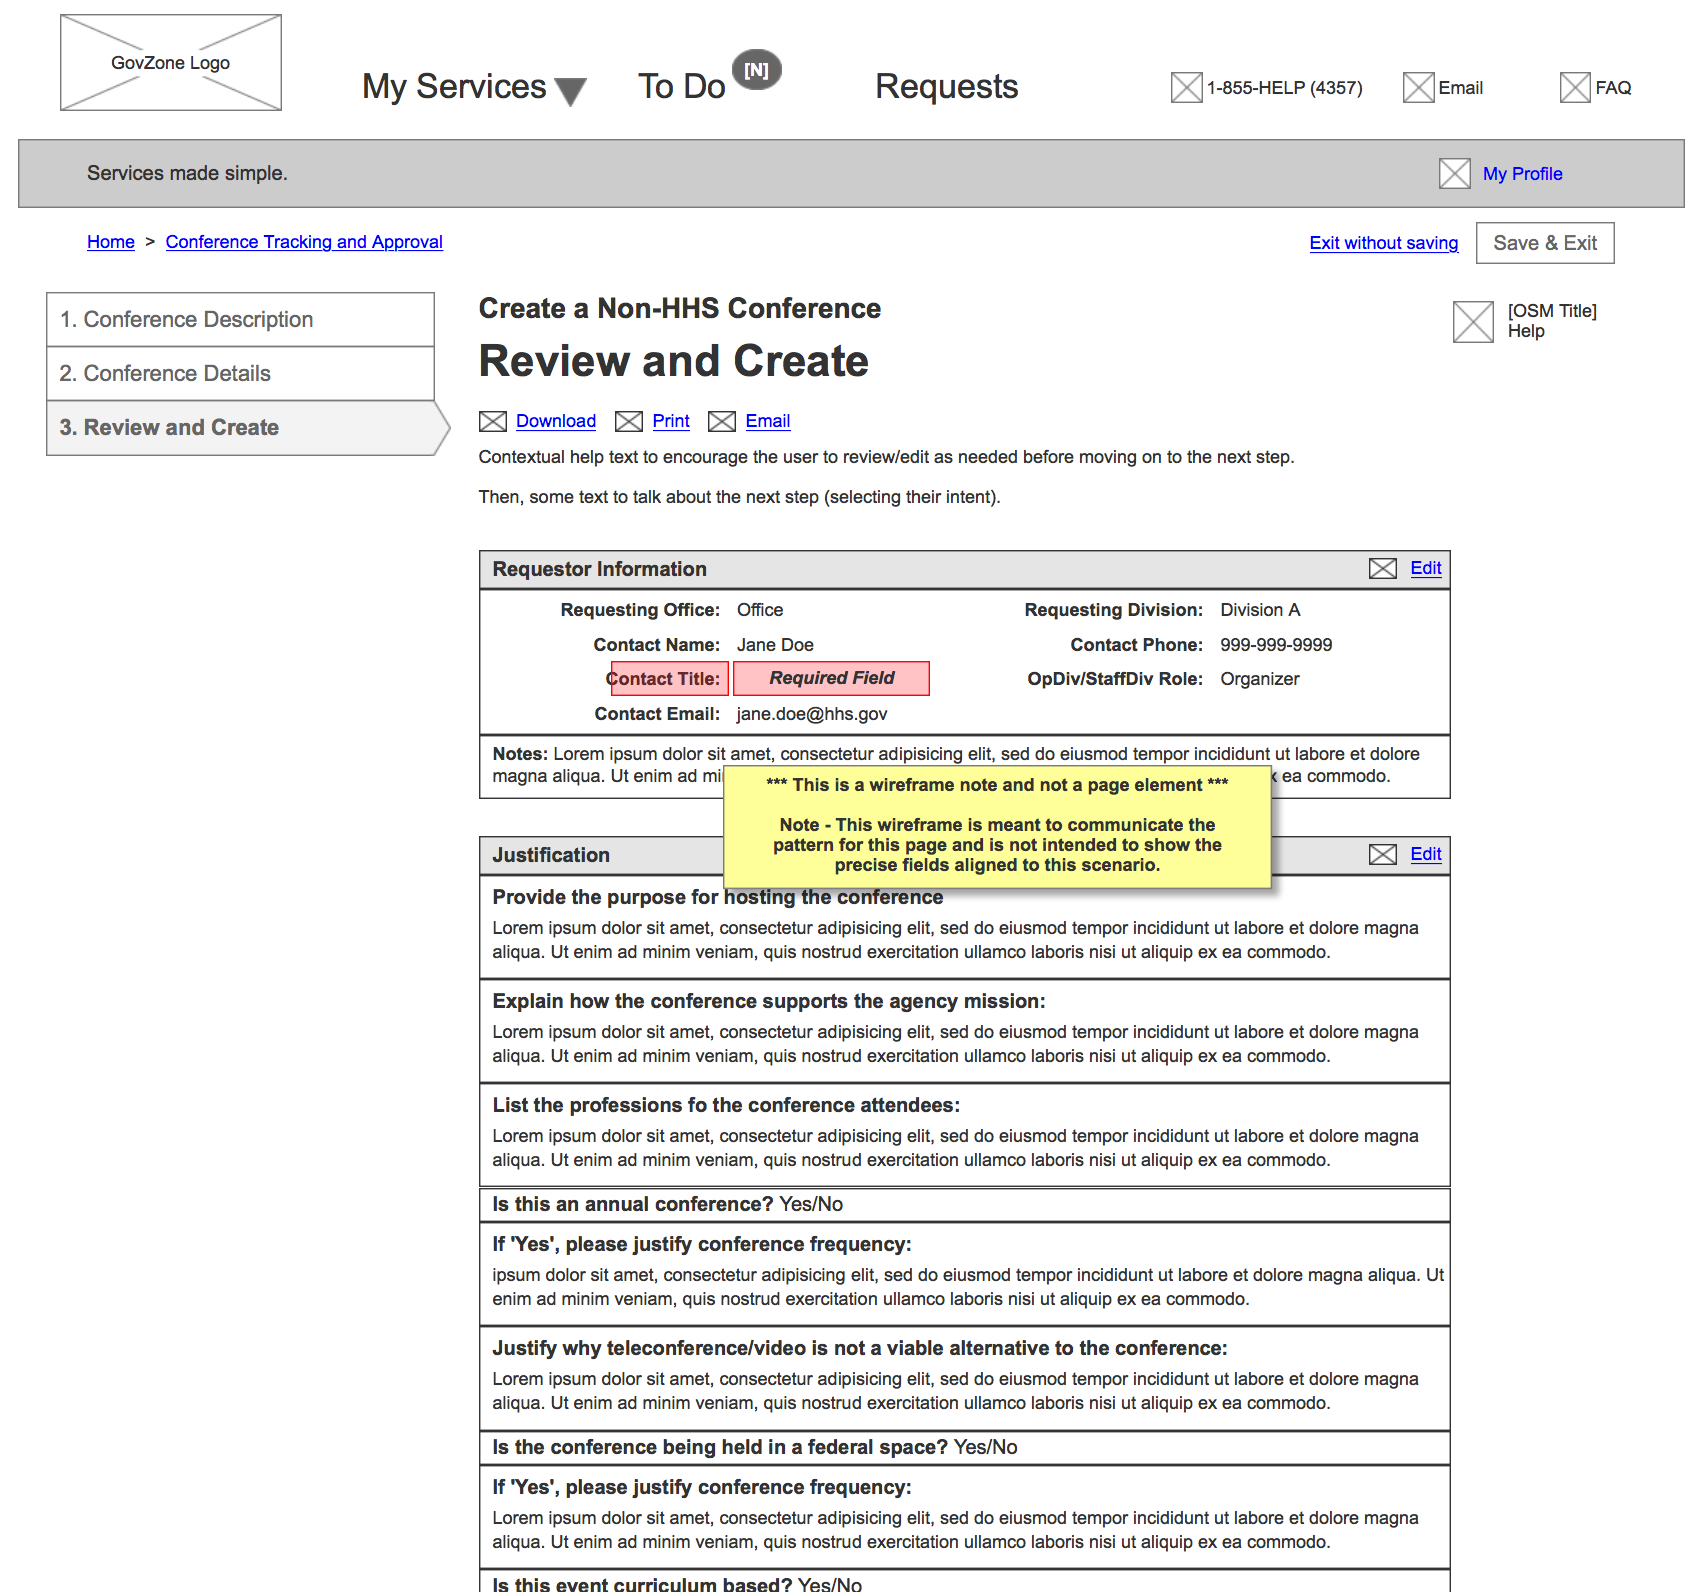Open the To Do menu
Viewport: 1702px width, 1592px height.
point(682,87)
